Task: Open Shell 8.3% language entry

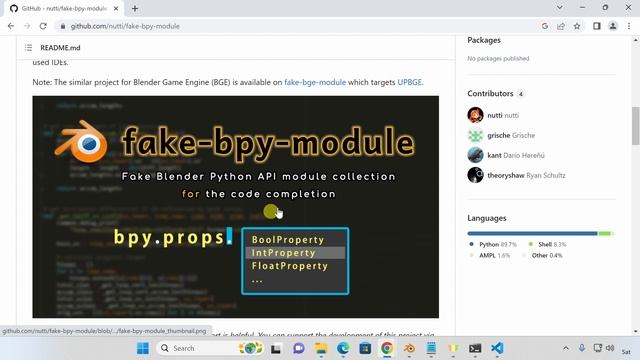Action: (547, 244)
